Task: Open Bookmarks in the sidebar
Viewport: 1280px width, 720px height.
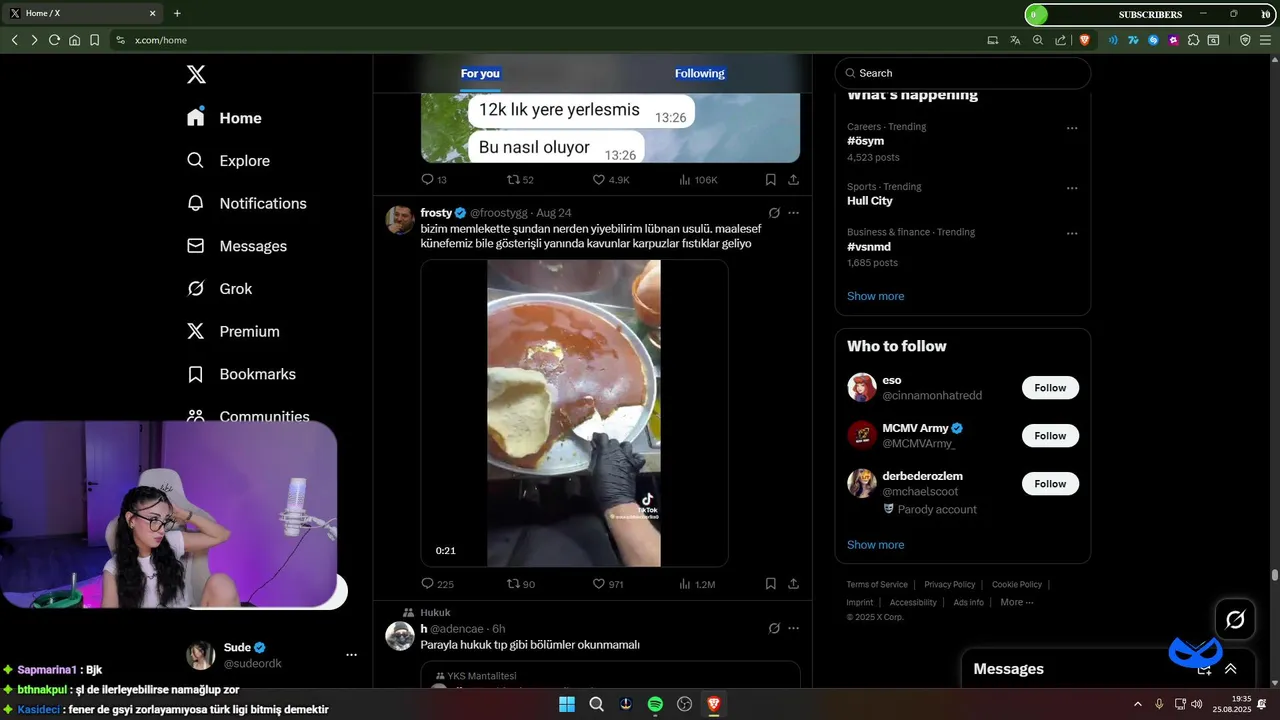Action: pos(241,374)
